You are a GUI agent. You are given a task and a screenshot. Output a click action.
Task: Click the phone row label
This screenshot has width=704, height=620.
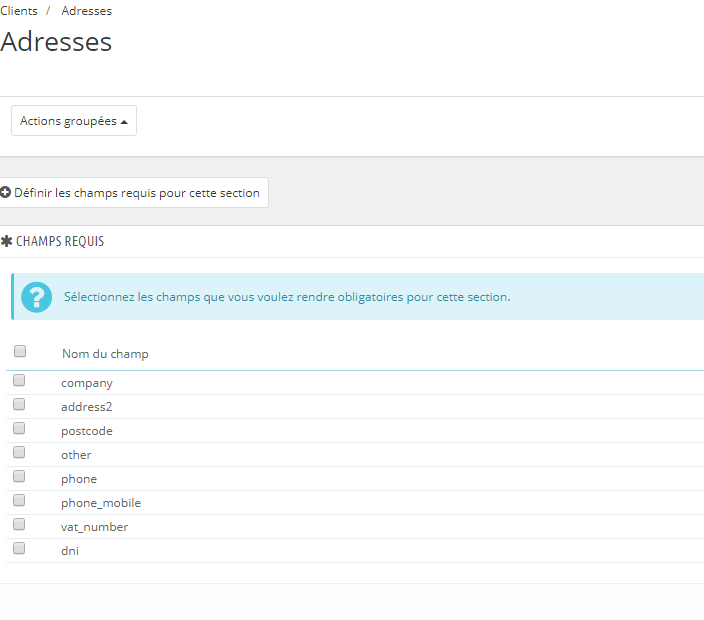coord(79,479)
